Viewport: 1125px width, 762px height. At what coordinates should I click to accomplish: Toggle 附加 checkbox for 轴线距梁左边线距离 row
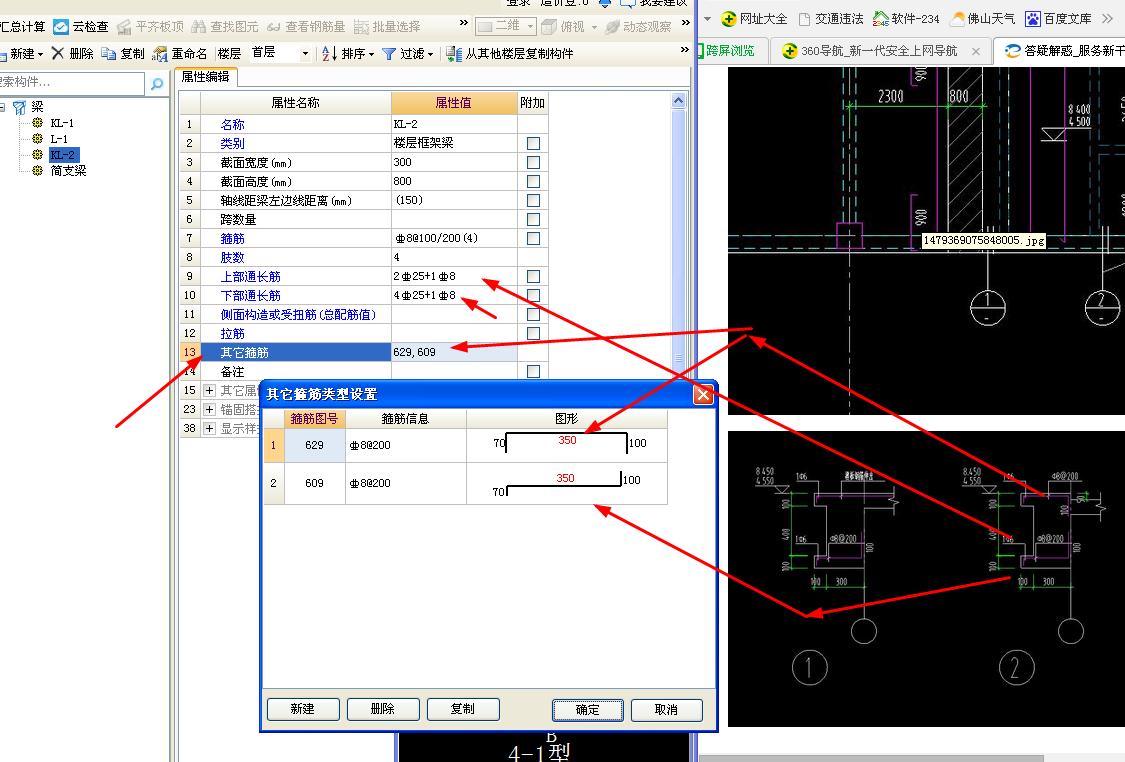coord(533,200)
